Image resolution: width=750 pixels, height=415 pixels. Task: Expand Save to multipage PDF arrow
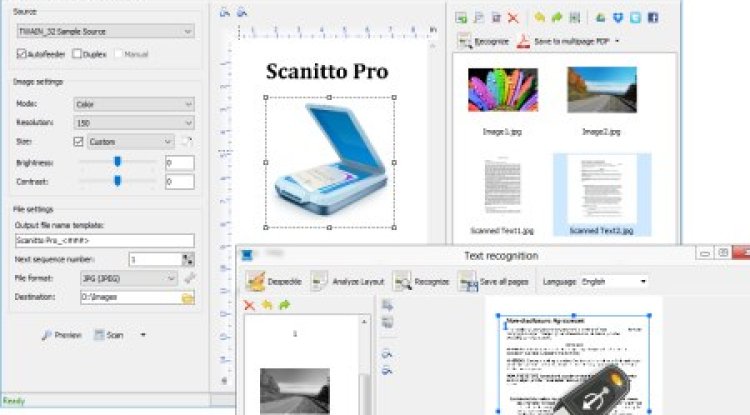[617, 42]
